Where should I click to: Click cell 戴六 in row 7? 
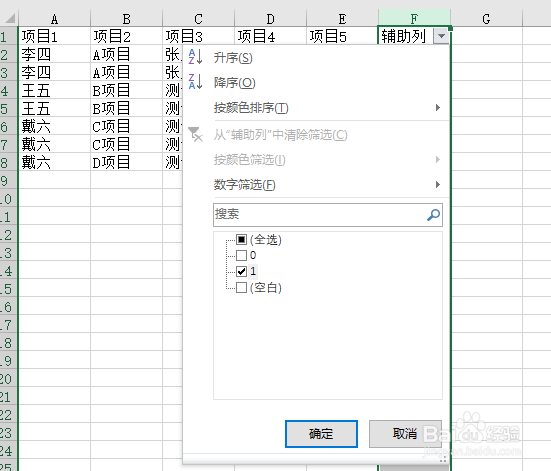tap(54, 144)
